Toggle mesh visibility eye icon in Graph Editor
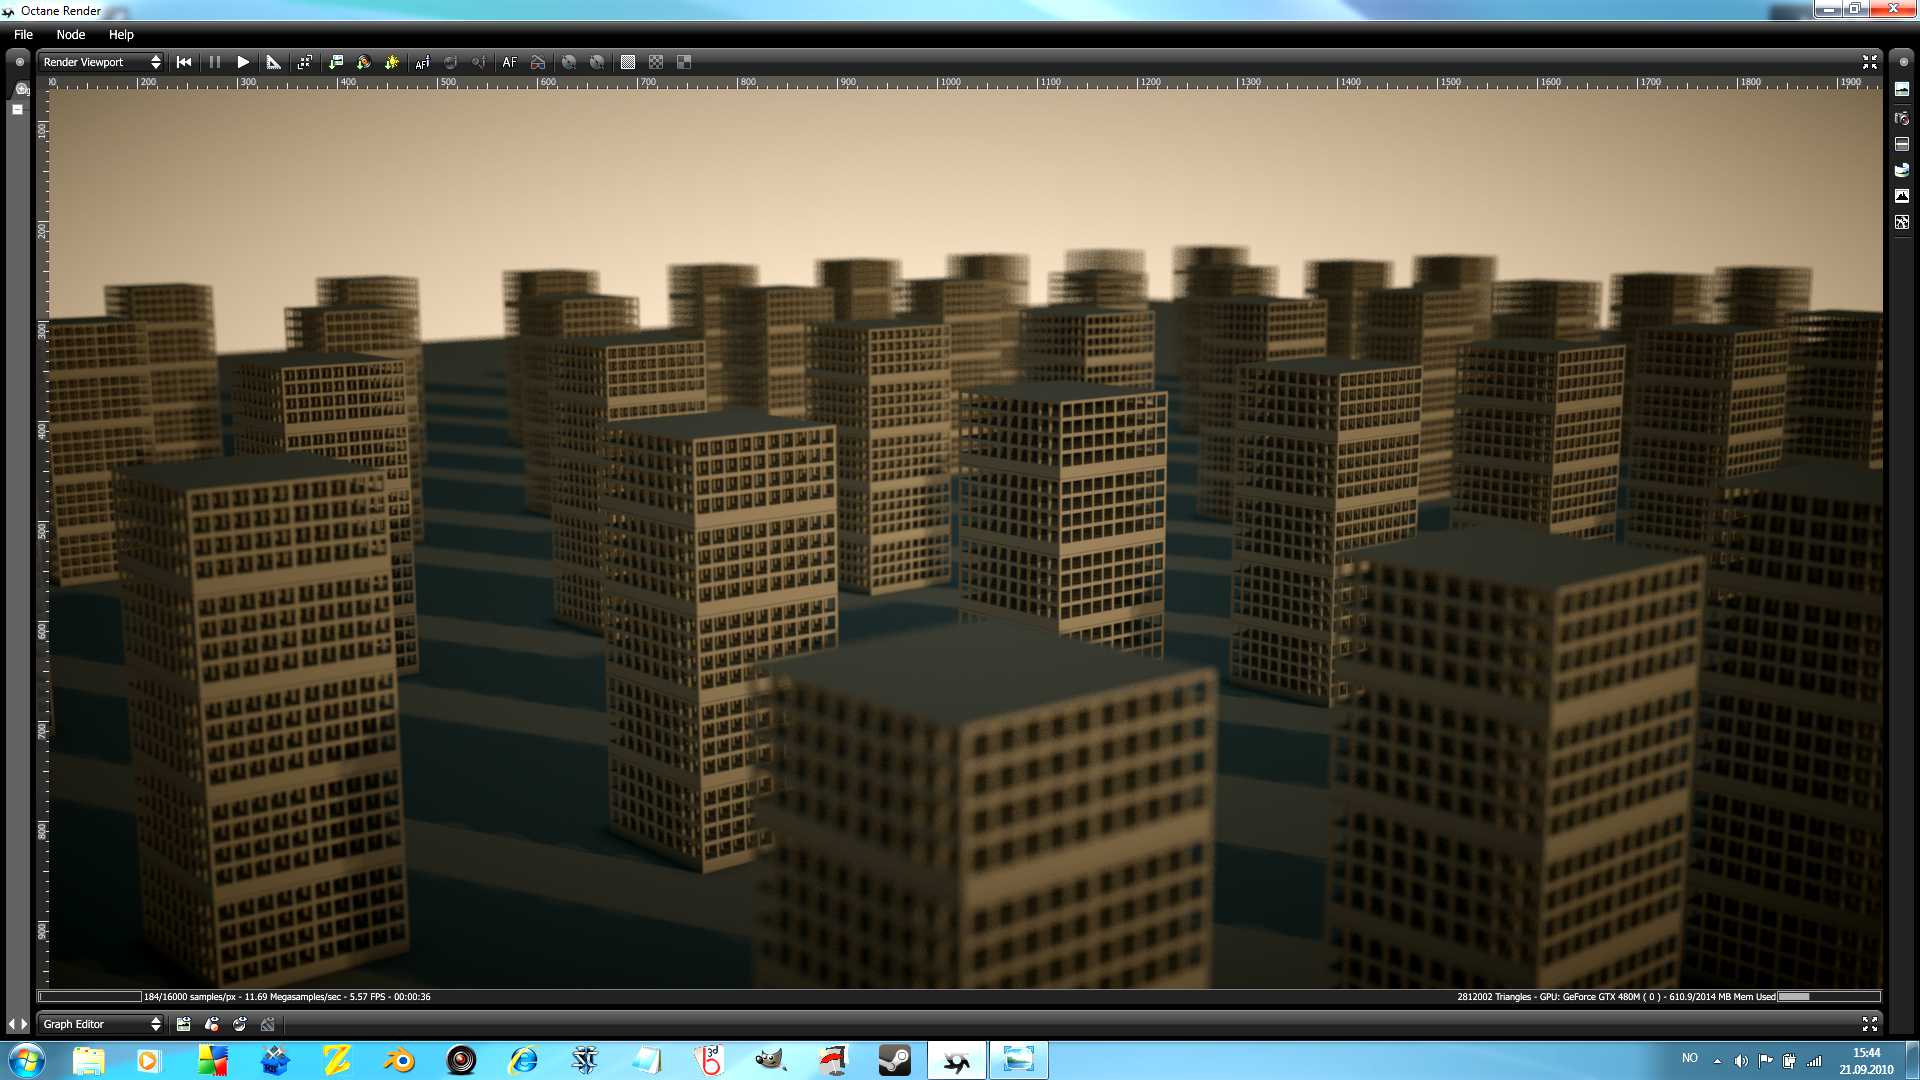Viewport: 1920px width, 1080px height. coord(212,1024)
